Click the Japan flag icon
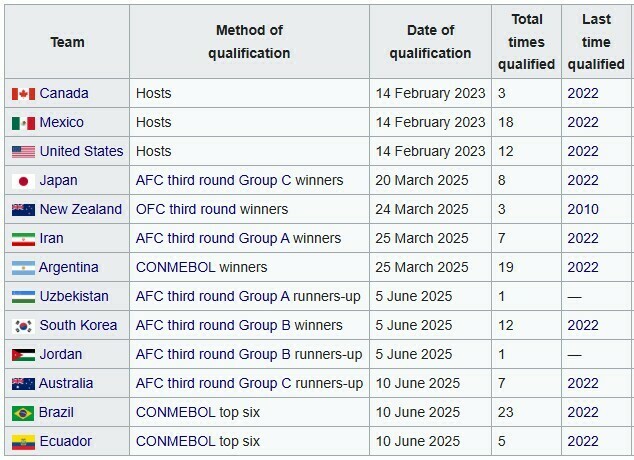Screen dimensions: 634x460 (23, 181)
